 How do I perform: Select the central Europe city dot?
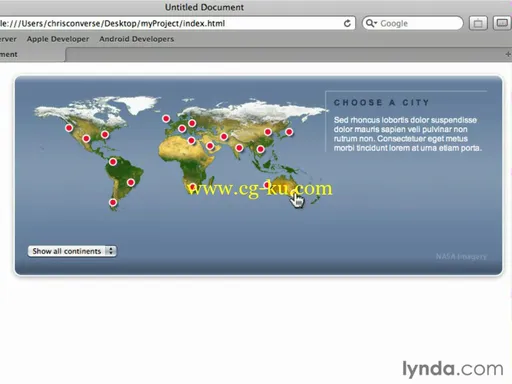pyautogui.click(x=192, y=123)
